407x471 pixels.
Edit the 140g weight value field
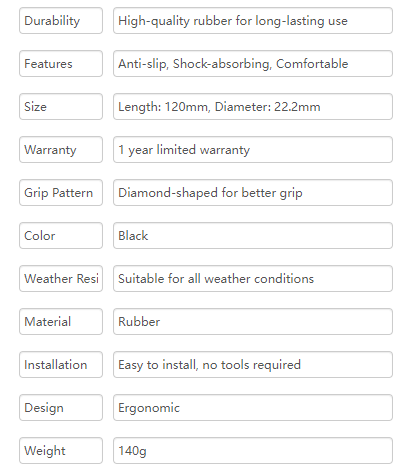[253, 451]
